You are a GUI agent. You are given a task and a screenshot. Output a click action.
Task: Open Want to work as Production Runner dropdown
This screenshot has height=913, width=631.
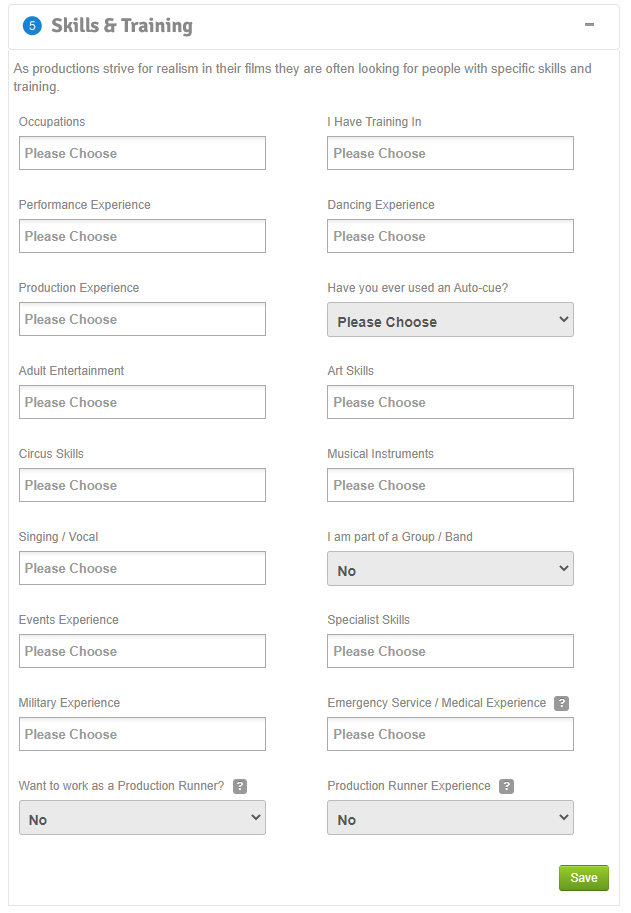coord(142,818)
